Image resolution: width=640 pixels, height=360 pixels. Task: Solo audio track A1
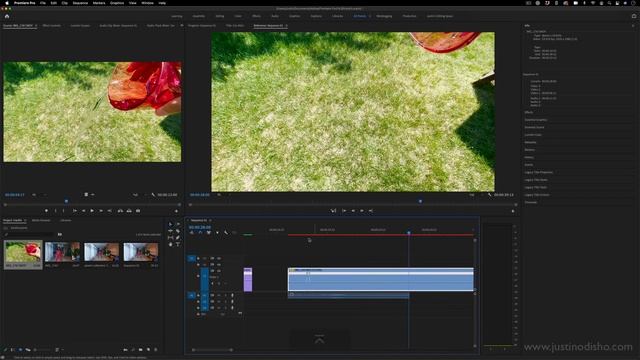225,295
